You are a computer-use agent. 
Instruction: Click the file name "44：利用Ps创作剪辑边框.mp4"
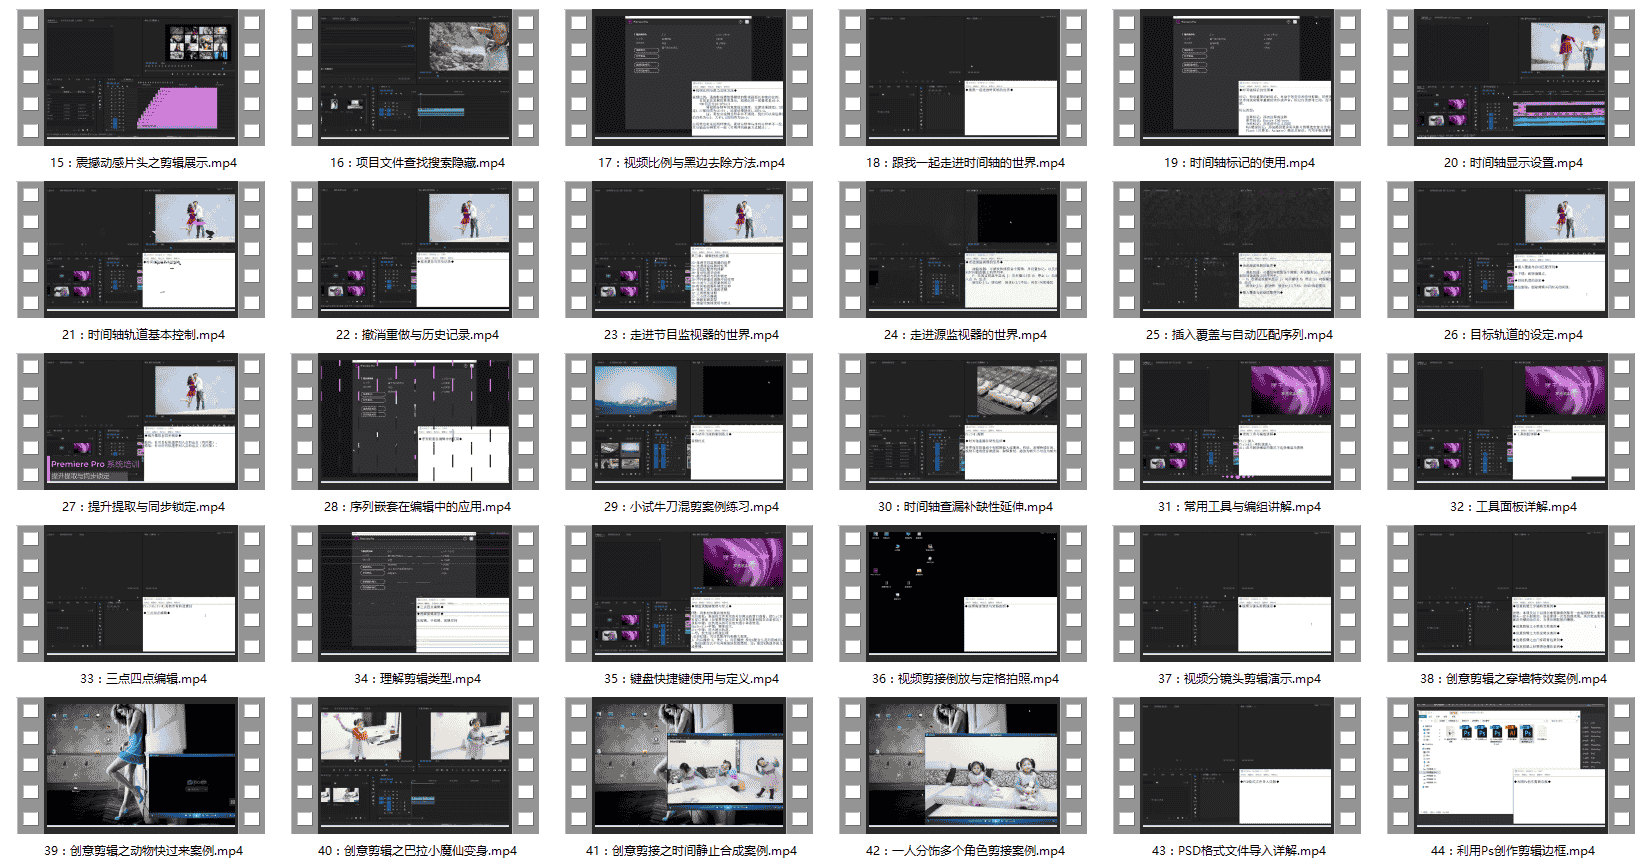click(1513, 851)
